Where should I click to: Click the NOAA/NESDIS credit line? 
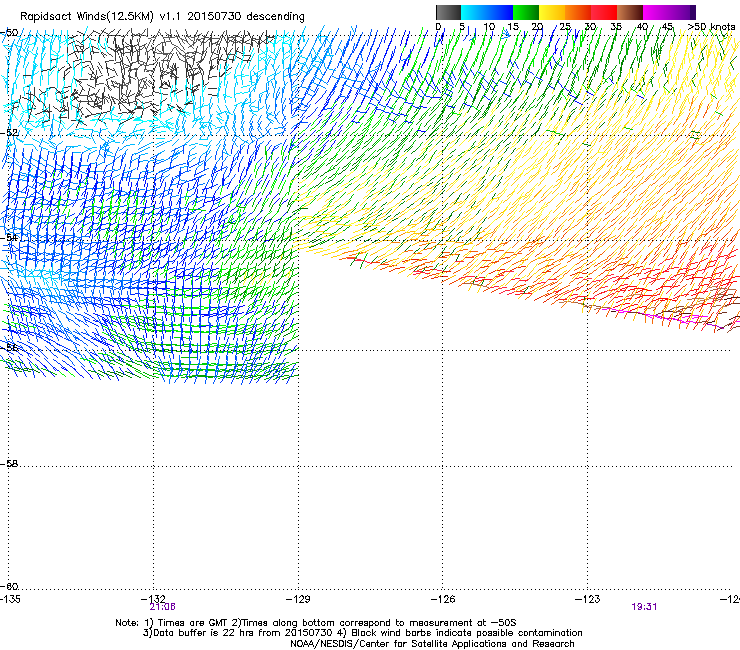432,644
